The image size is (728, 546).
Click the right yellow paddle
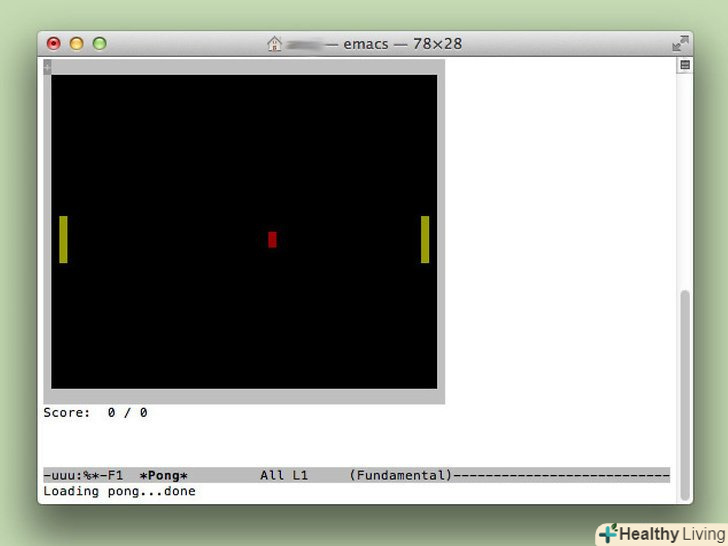425,240
